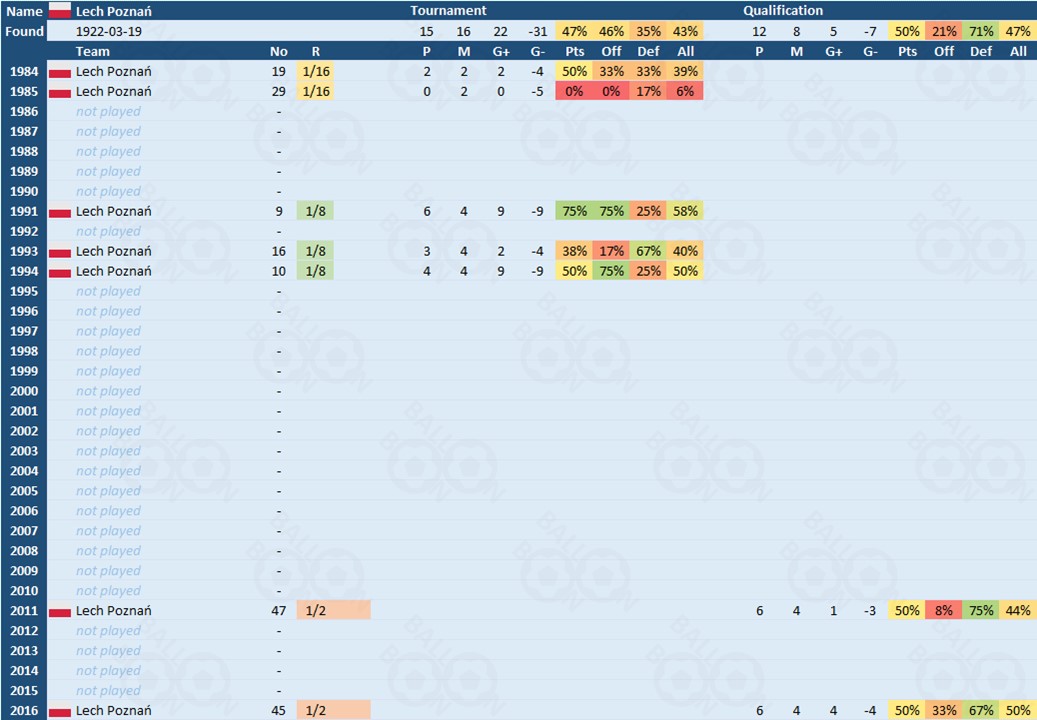The width and height of the screenshot is (1037, 720).
Task: Click the Polish flag in the 1991 row
Action: tap(60, 212)
